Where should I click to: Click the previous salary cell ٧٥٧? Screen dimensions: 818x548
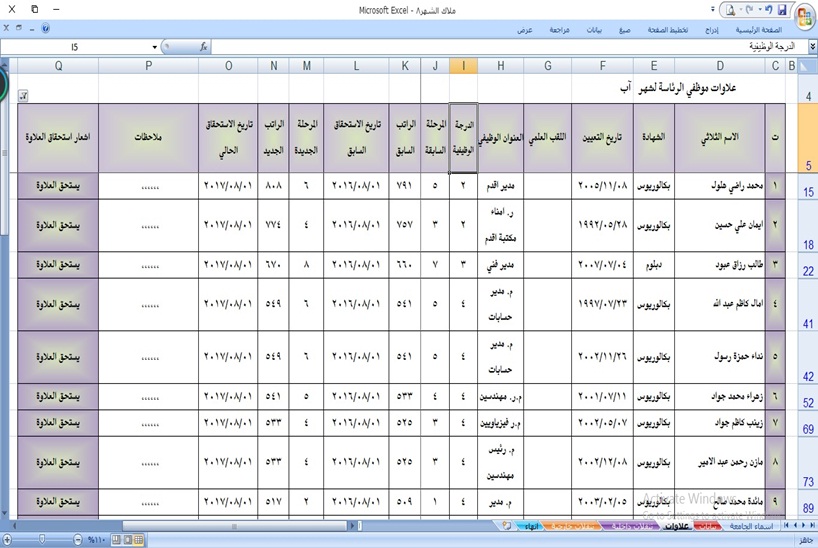pos(405,225)
